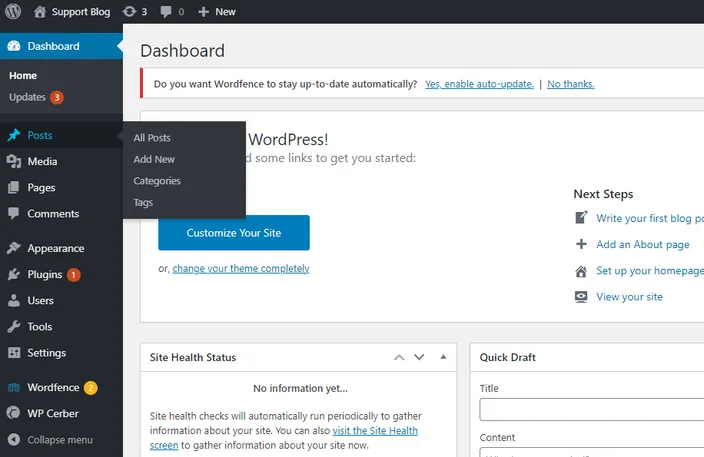This screenshot has height=457, width=704.
Task: Open comments bubble icon in admin bar
Action: click(x=166, y=12)
